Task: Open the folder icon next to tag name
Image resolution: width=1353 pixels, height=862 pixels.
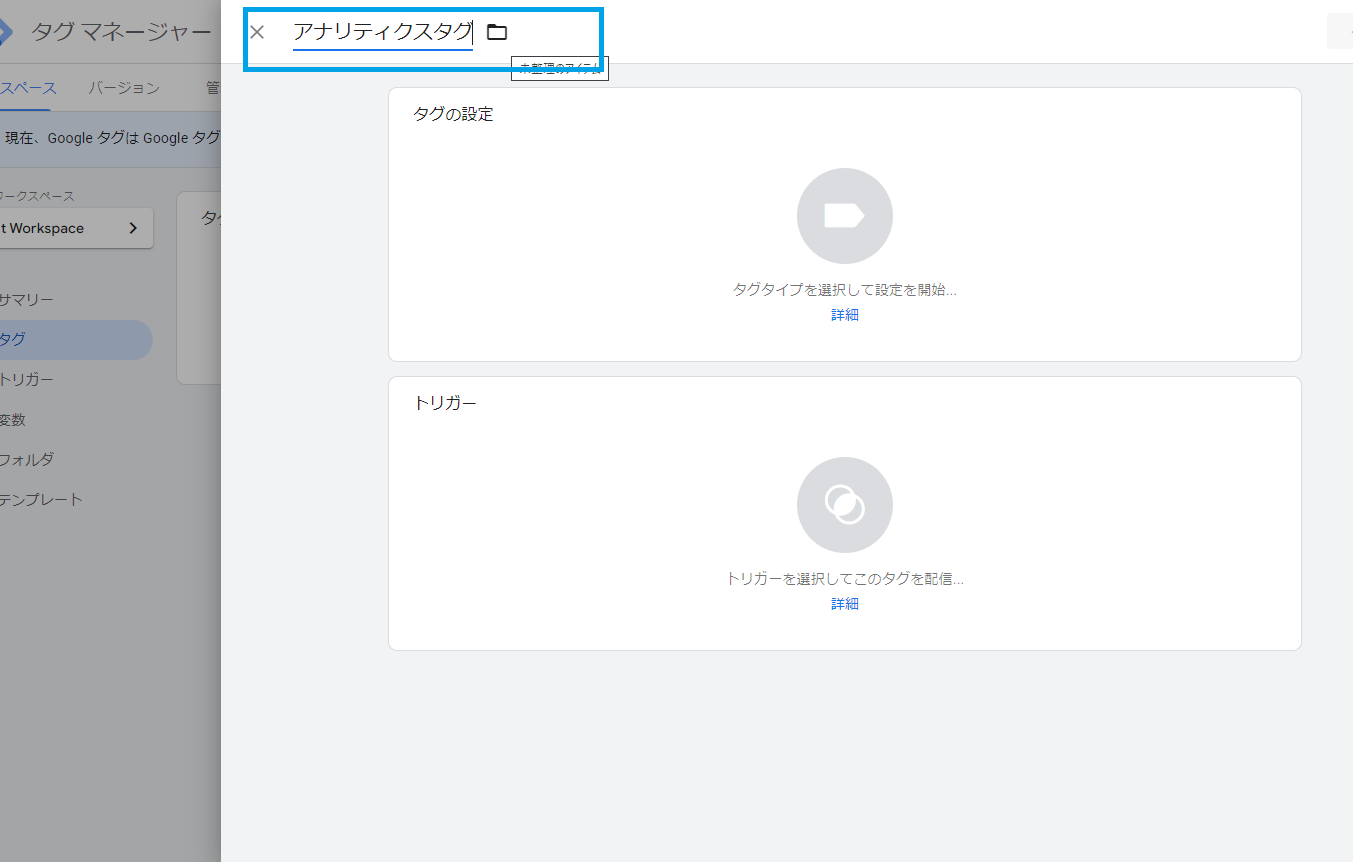Action: (x=497, y=32)
